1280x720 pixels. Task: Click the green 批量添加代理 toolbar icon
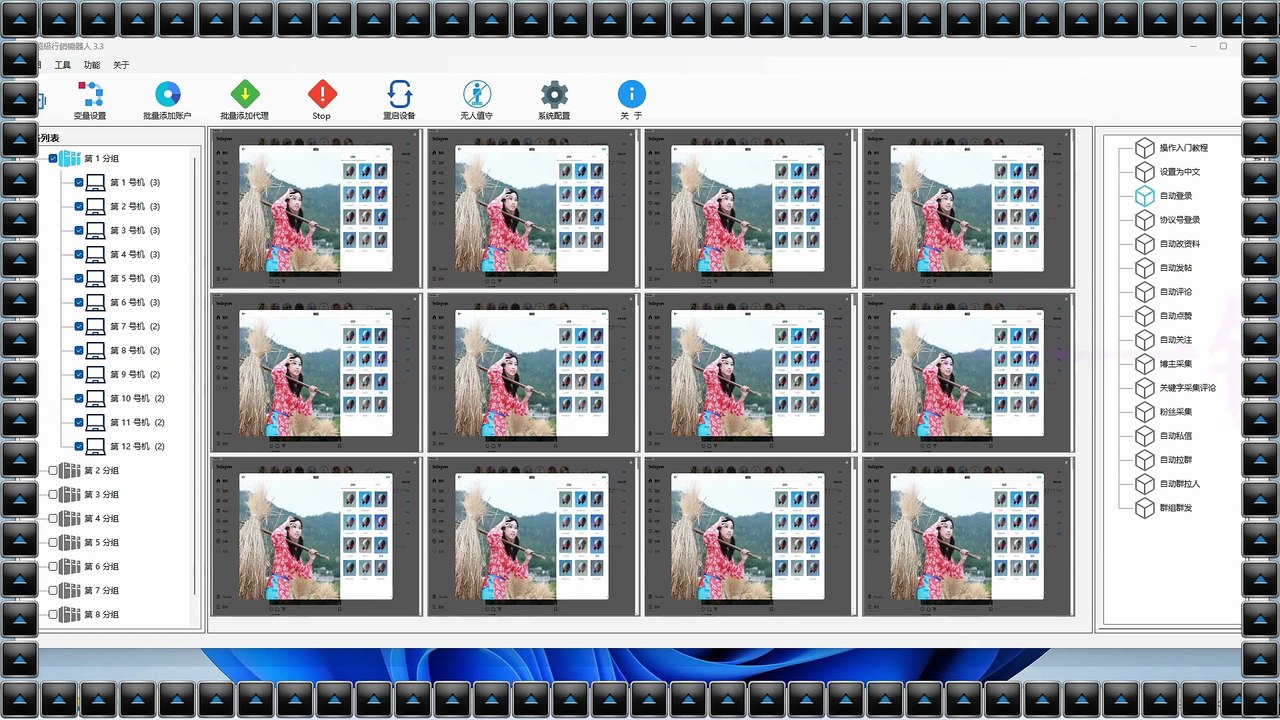[x=244, y=95]
